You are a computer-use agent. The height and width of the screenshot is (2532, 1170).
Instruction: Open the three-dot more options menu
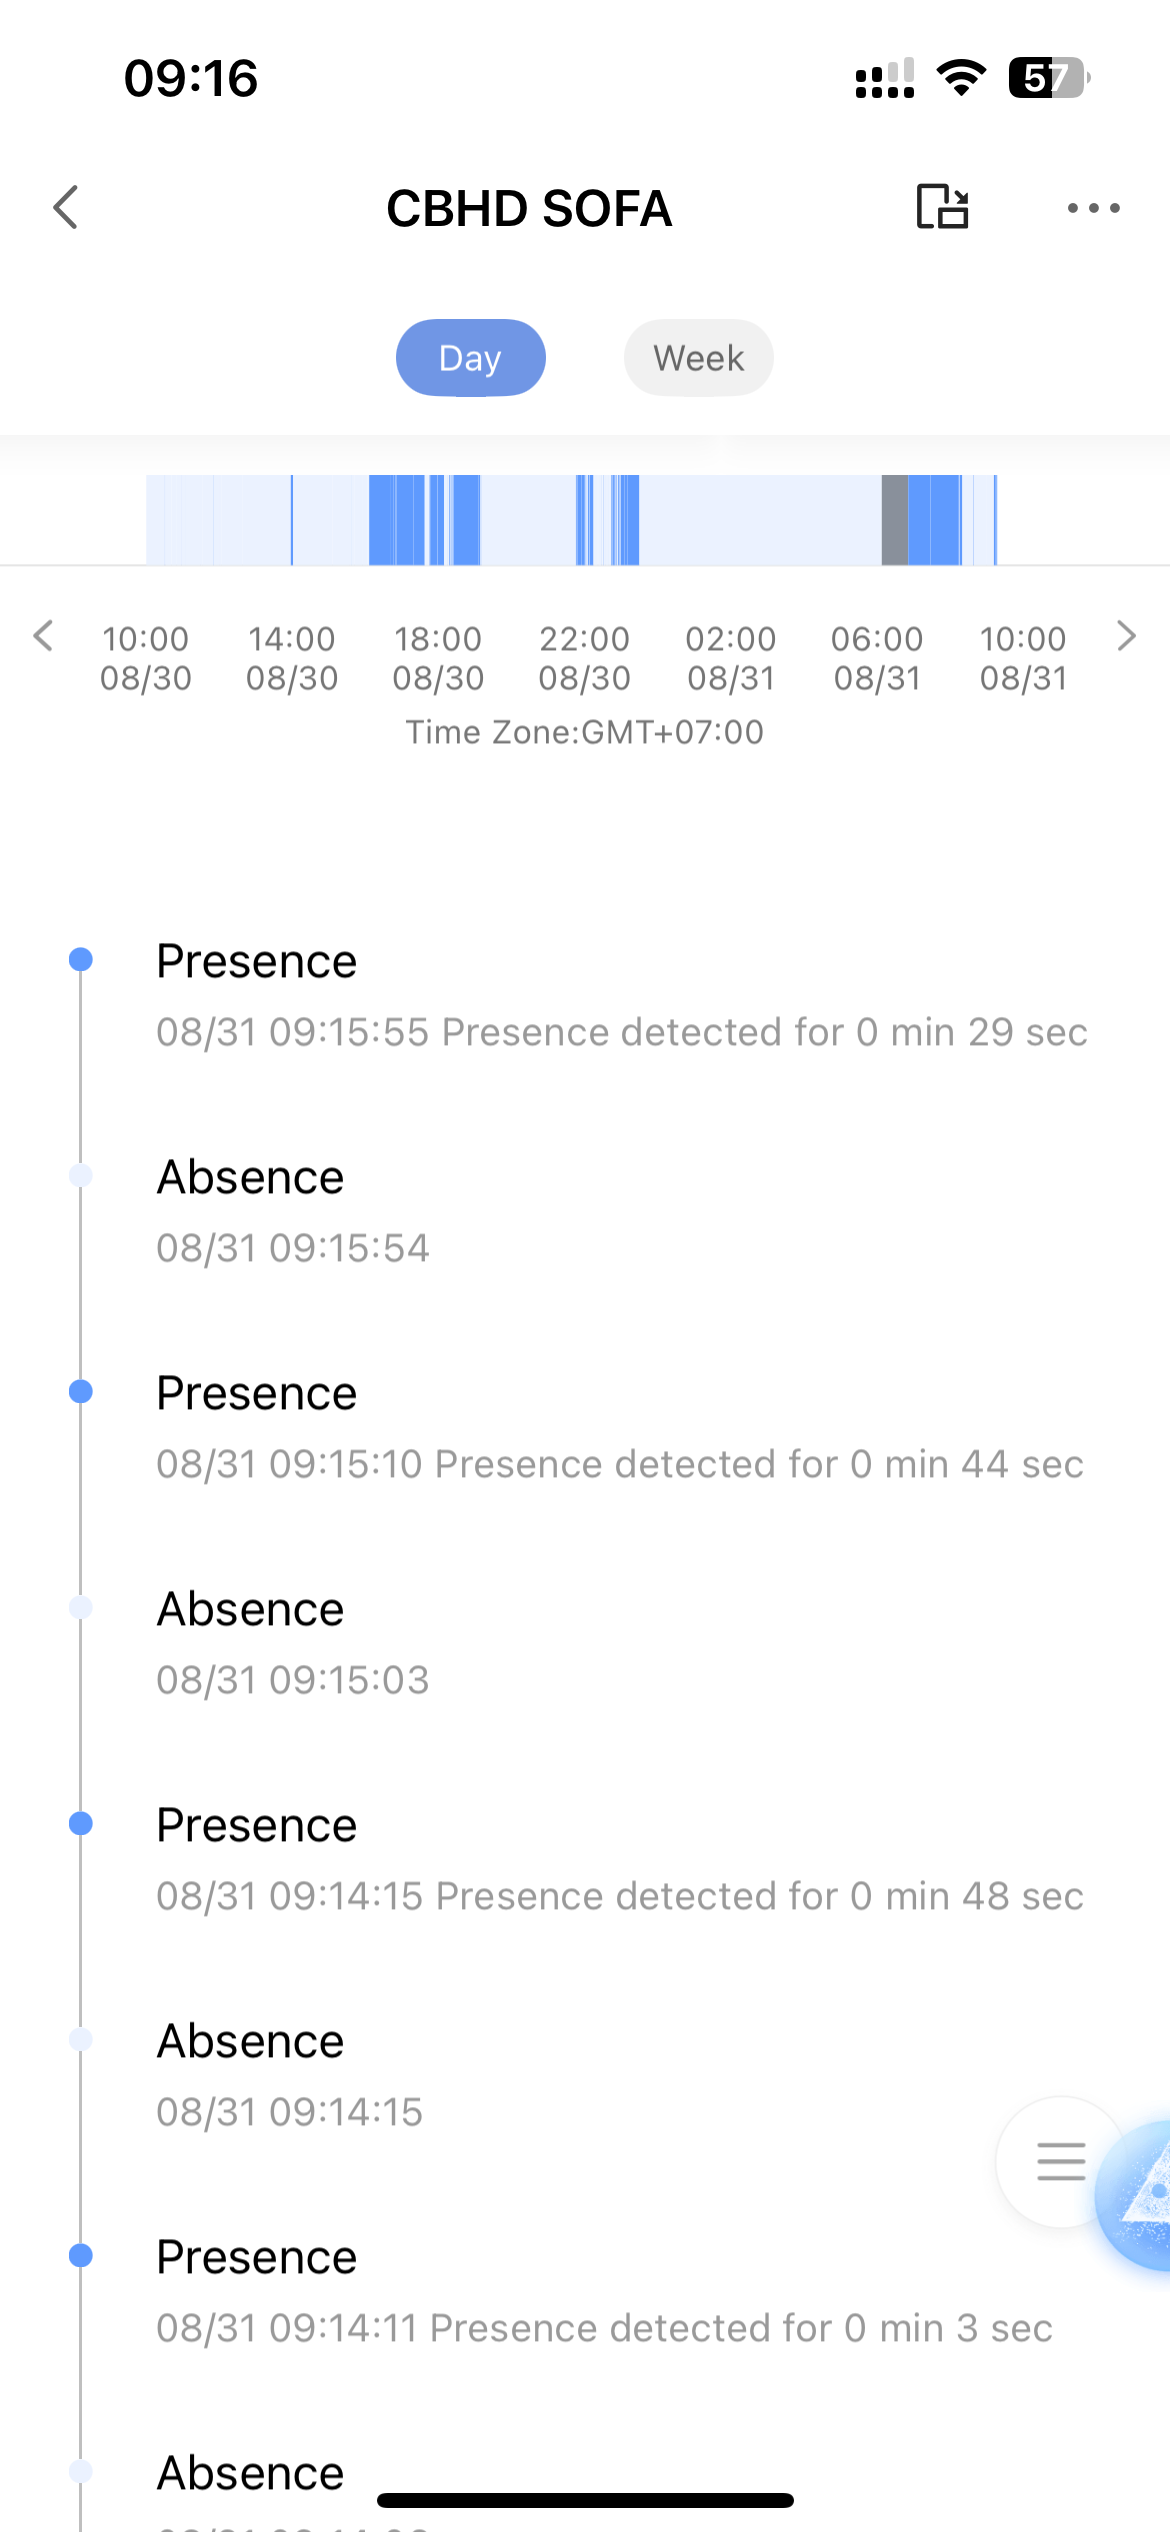coord(1093,208)
